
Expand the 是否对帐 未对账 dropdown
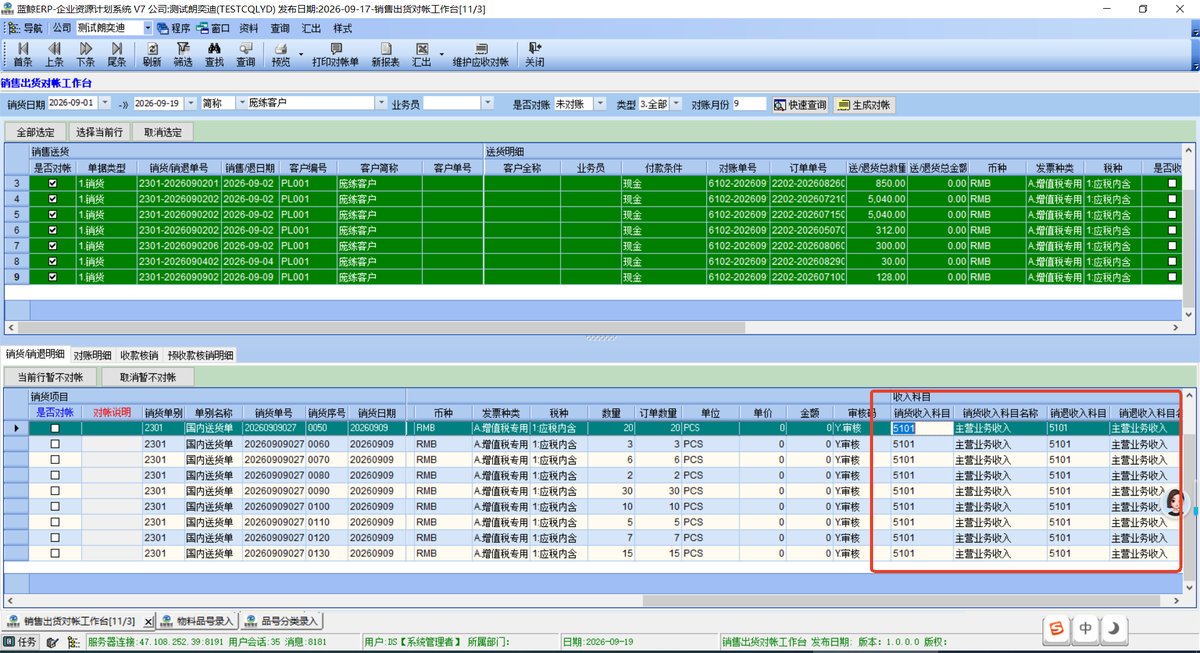pyautogui.click(x=602, y=104)
